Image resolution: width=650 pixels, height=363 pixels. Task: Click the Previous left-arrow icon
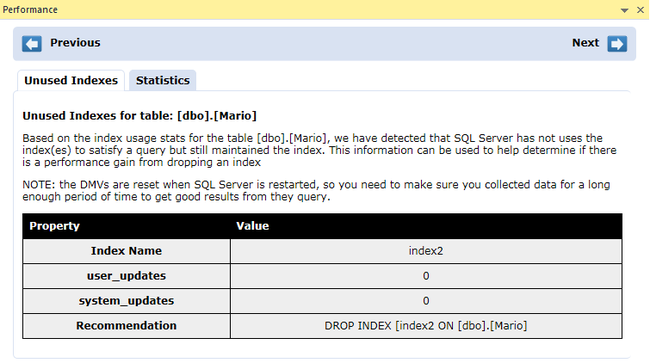pyautogui.click(x=32, y=44)
